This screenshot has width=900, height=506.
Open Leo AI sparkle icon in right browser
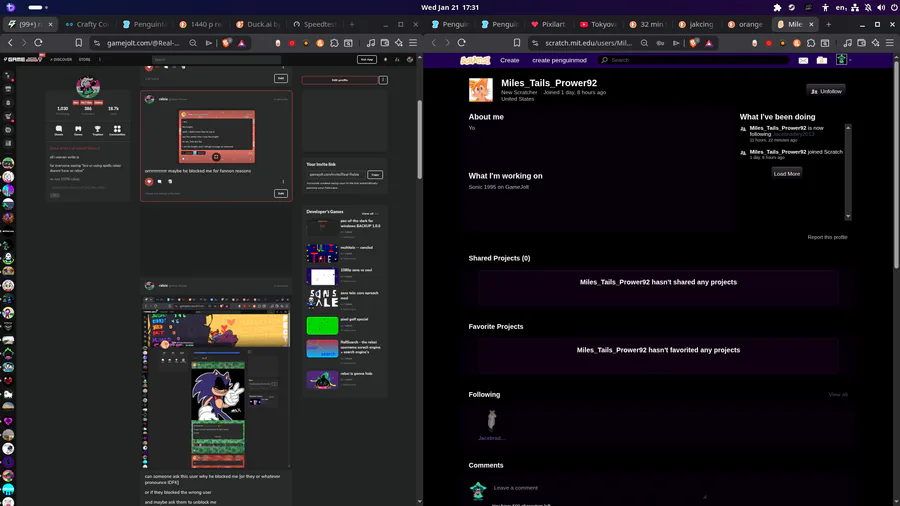click(875, 43)
